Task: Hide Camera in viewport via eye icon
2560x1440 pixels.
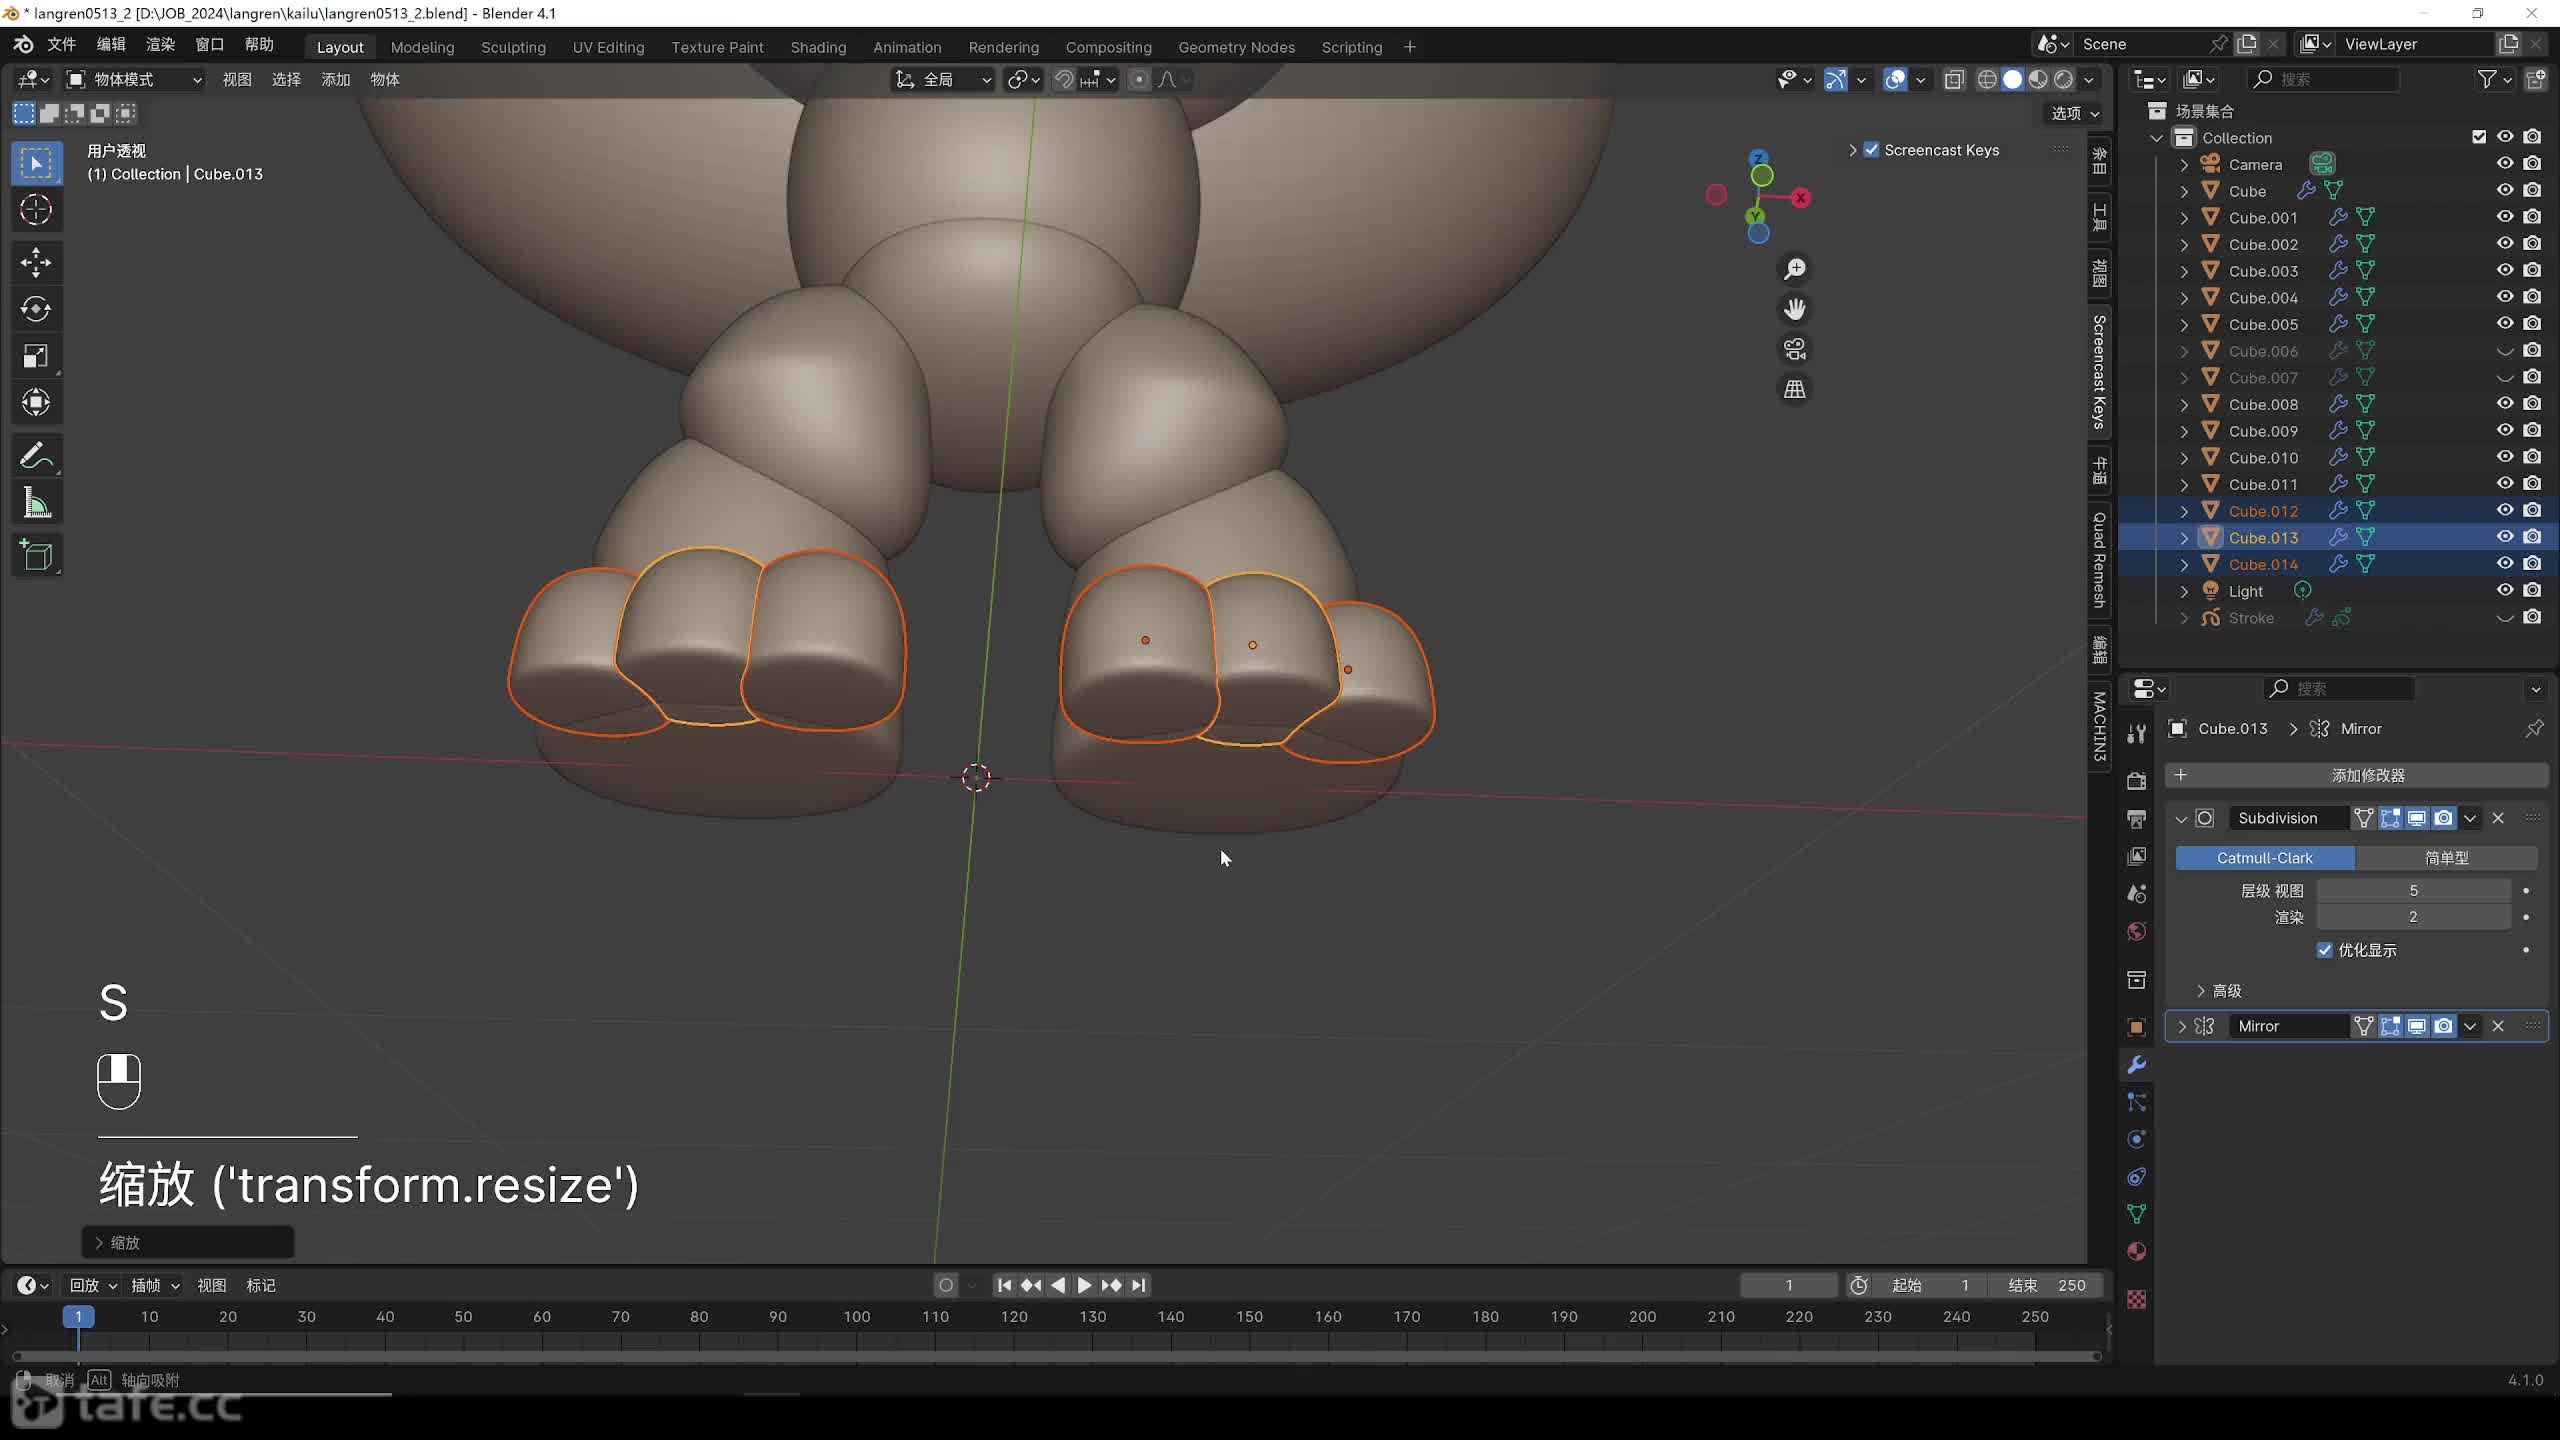Action: (2505, 164)
